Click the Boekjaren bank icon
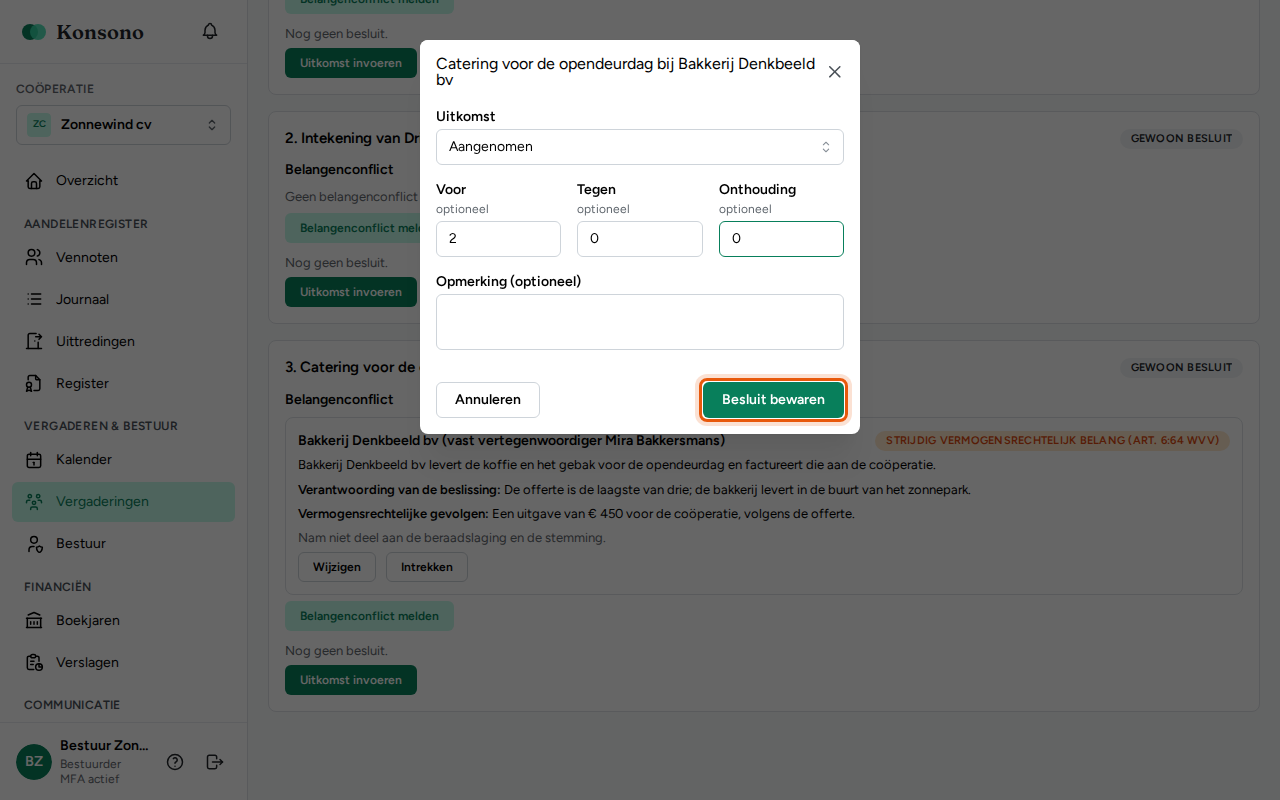 click(34, 621)
